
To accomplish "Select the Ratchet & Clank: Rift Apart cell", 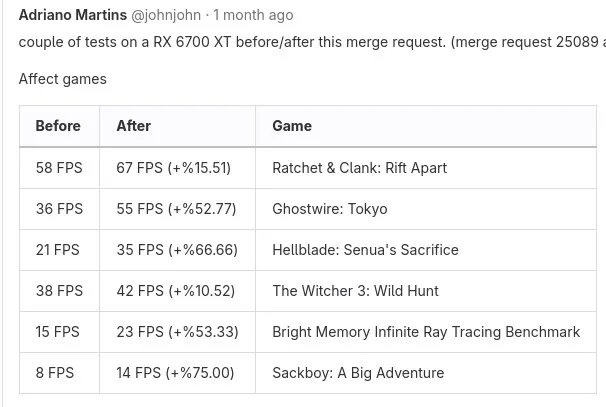I will [x=359, y=168].
